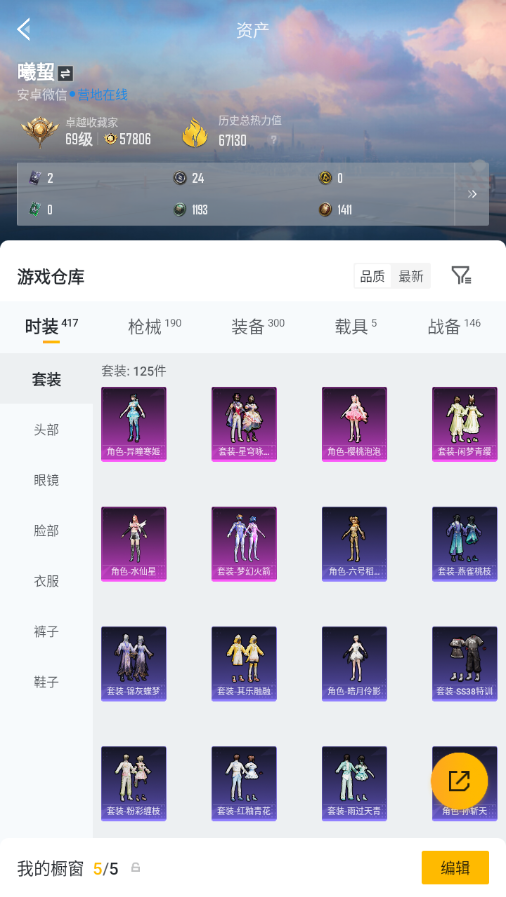Screen dimensions: 506x897
Task: Tap the silver coin icon showing 24
Action: point(180,178)
